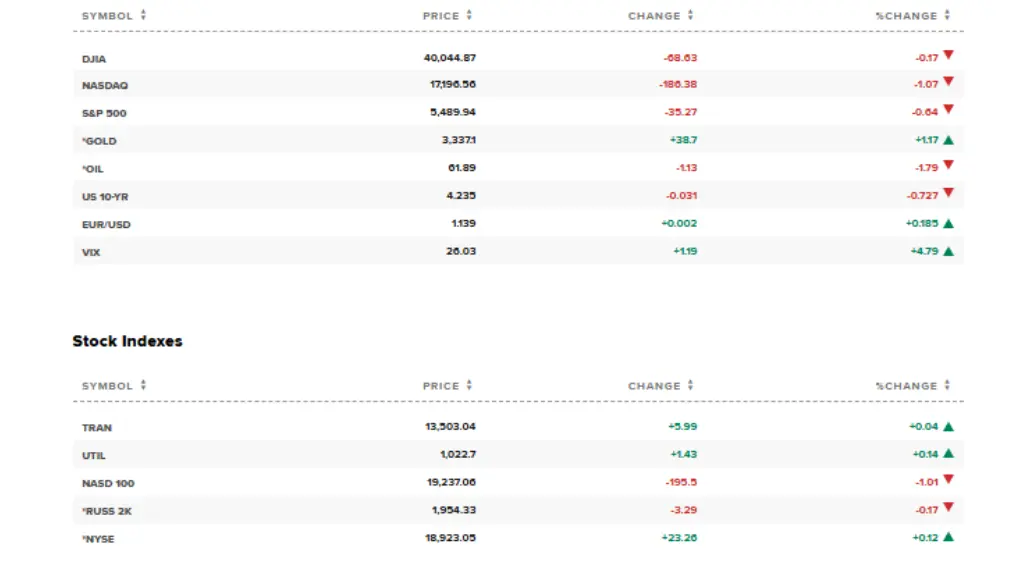
Task: Select RUSS 2K price 1,954.33
Action: 454,510
